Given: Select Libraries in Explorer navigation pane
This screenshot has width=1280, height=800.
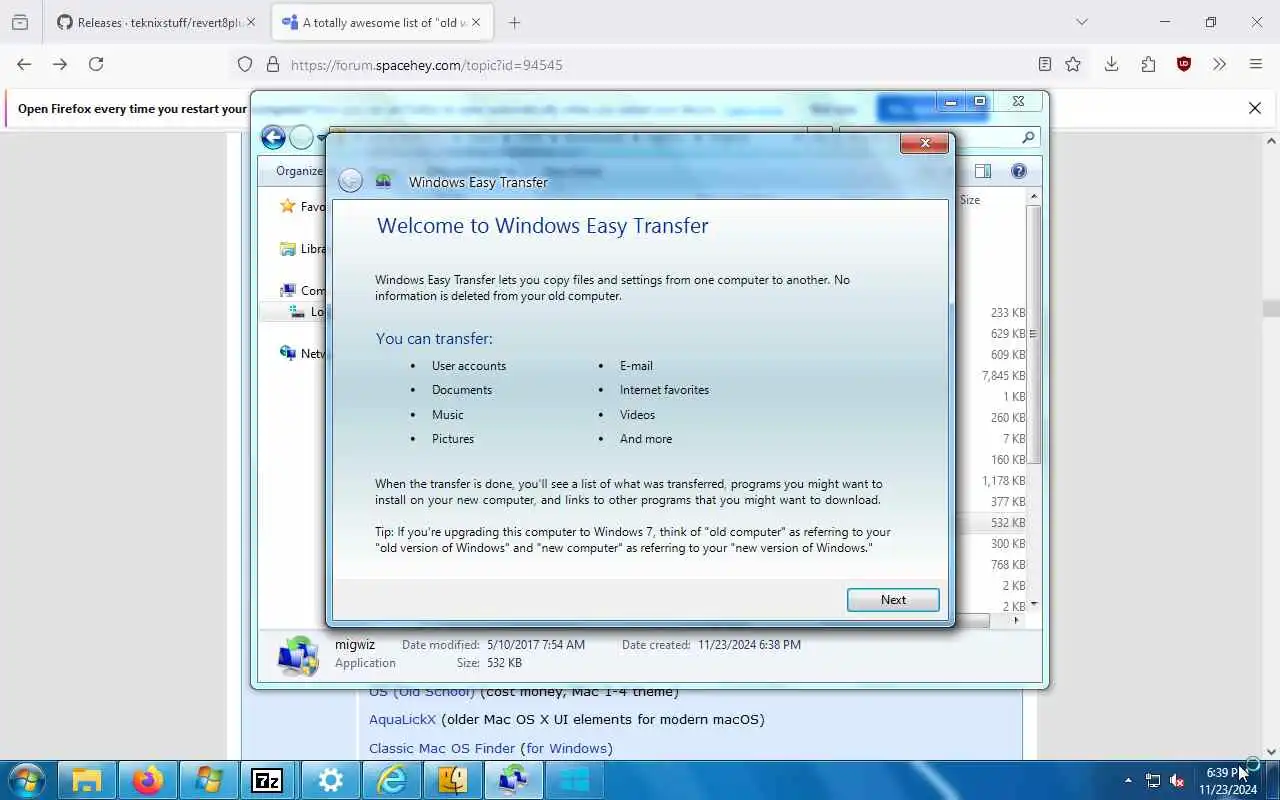Looking at the screenshot, I should click(x=304, y=248).
